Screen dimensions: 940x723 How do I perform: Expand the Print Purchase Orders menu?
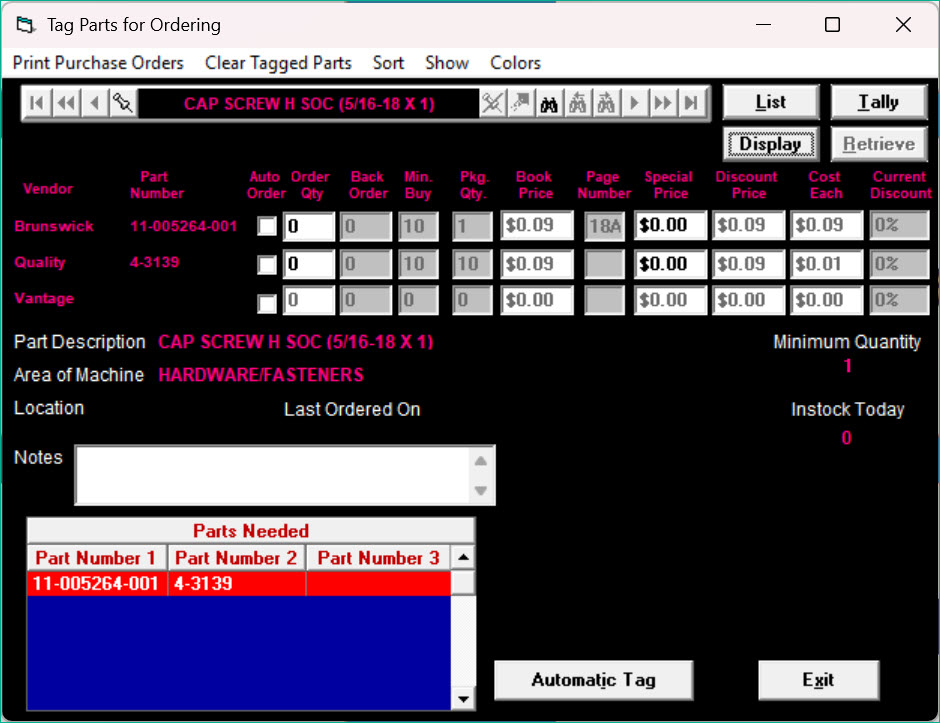98,63
